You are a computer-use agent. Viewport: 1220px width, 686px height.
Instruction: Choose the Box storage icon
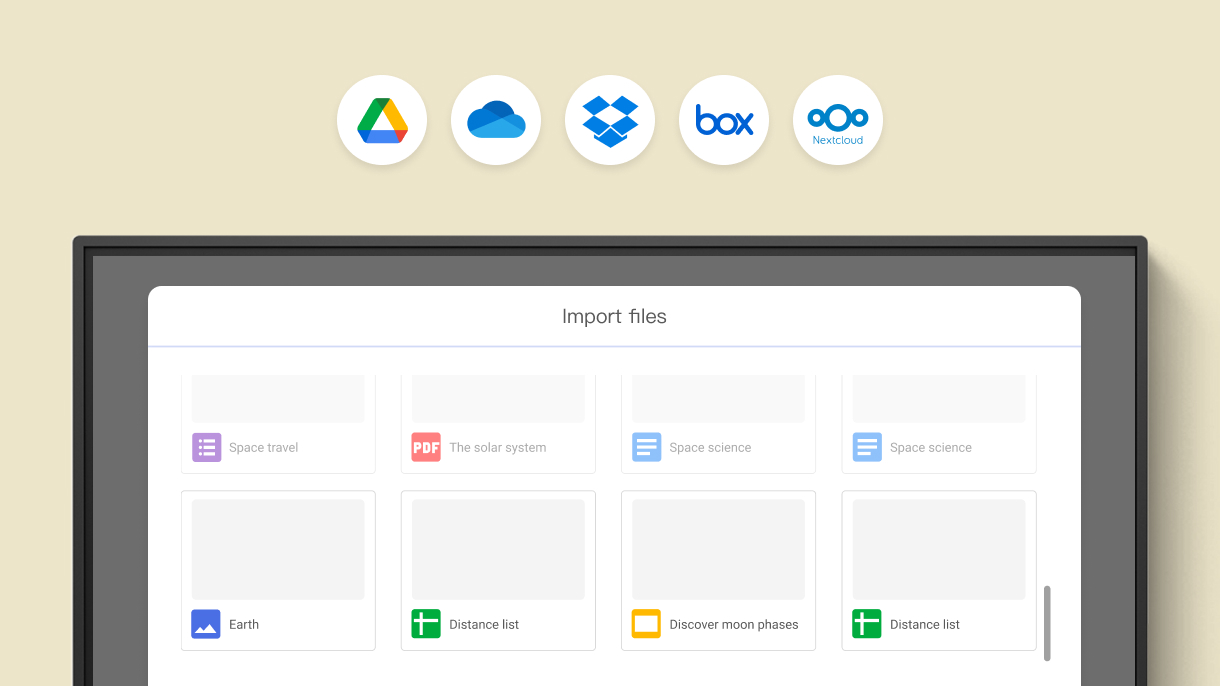click(x=724, y=119)
